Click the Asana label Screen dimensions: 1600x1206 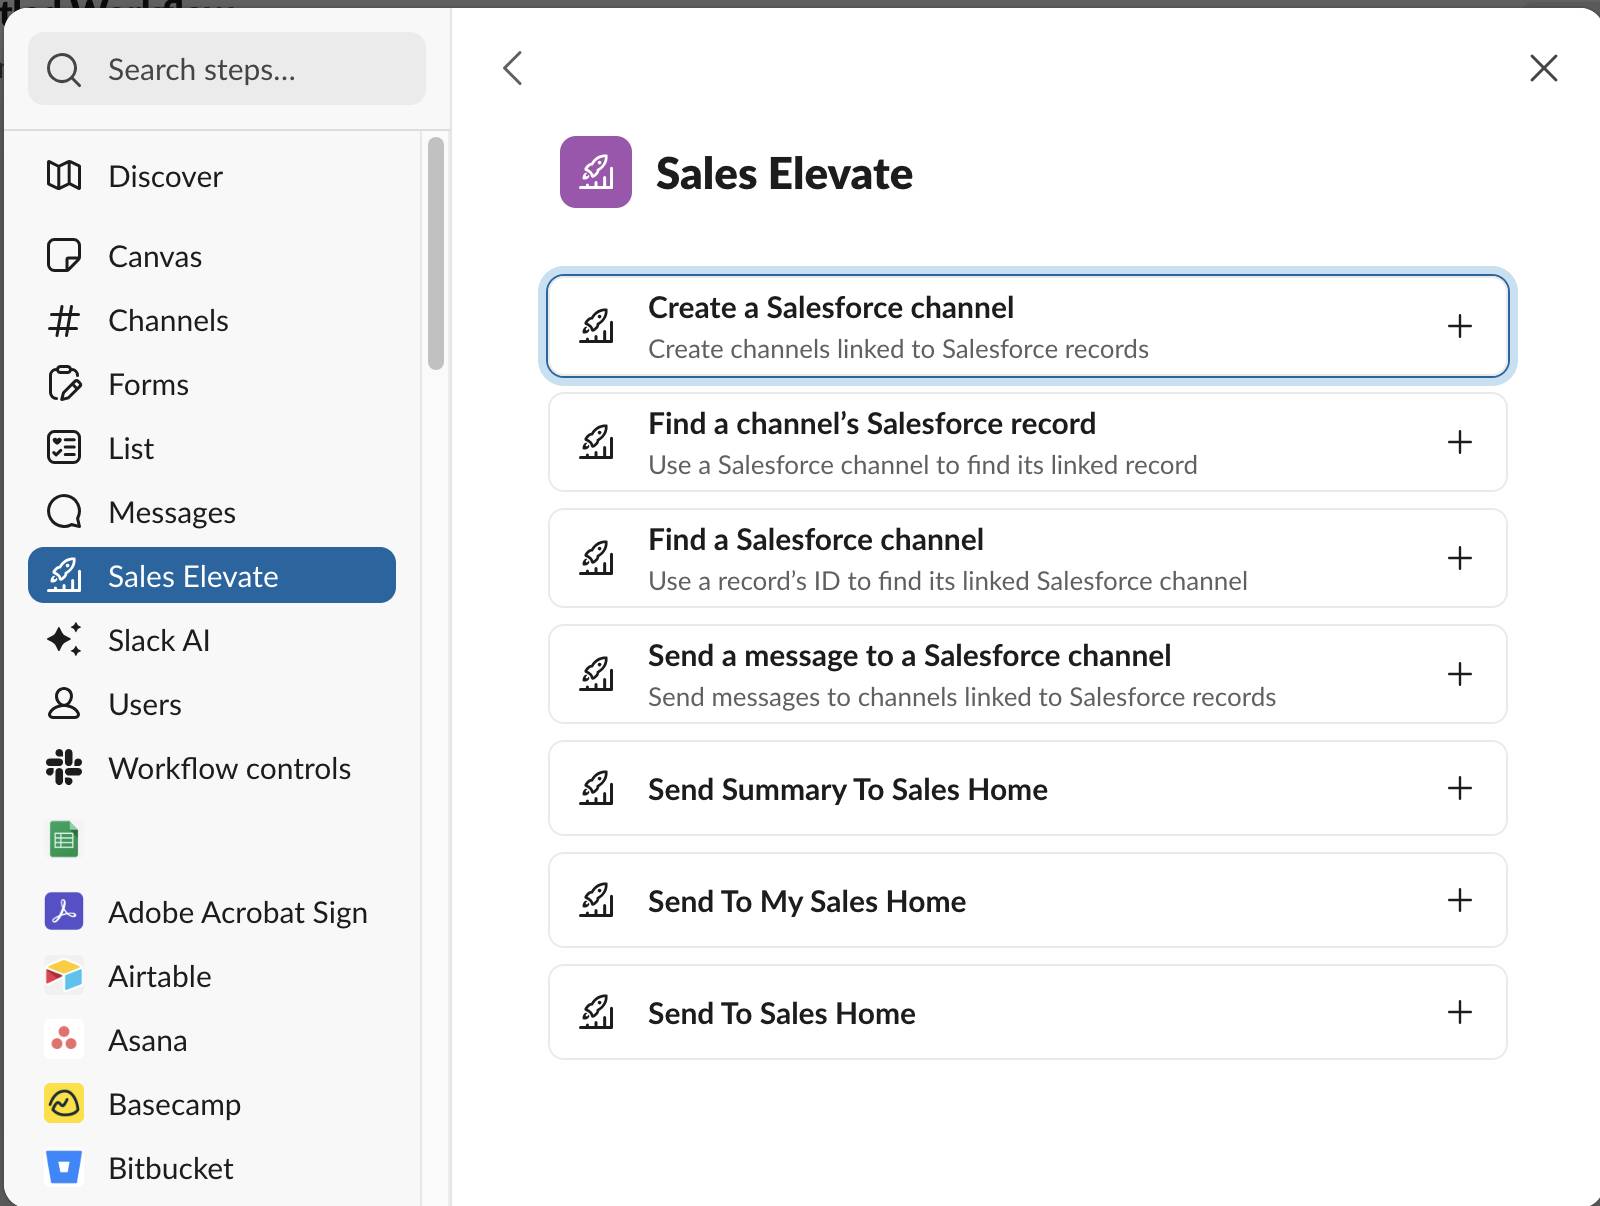[147, 1040]
